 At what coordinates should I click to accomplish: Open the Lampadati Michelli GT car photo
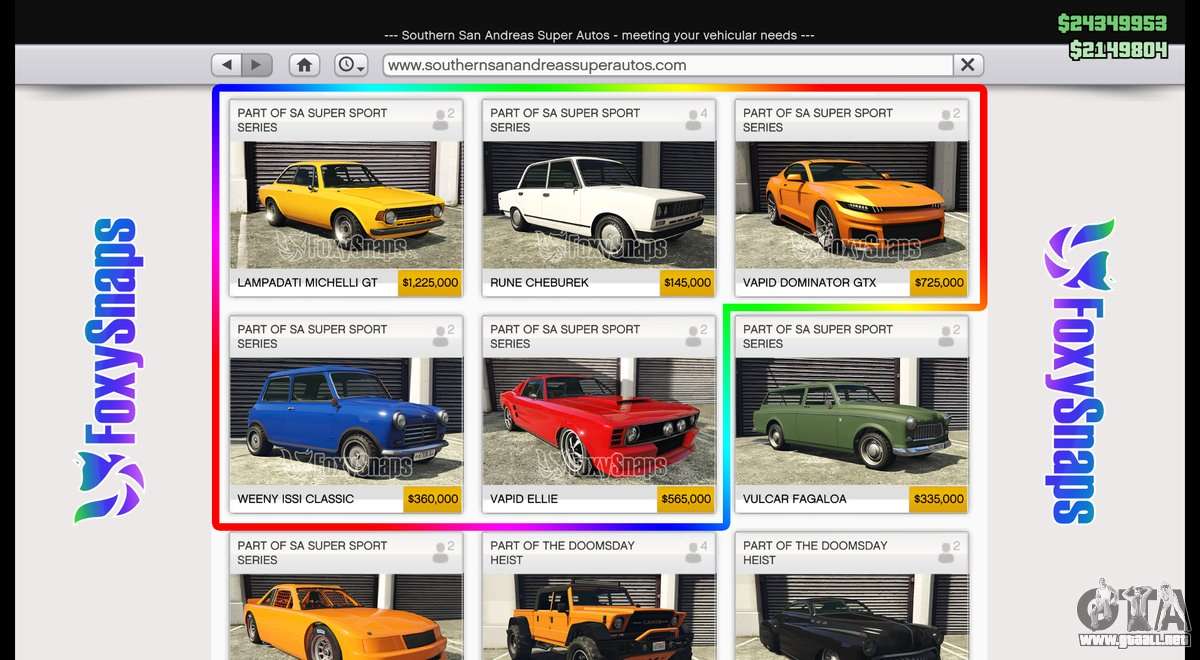346,205
